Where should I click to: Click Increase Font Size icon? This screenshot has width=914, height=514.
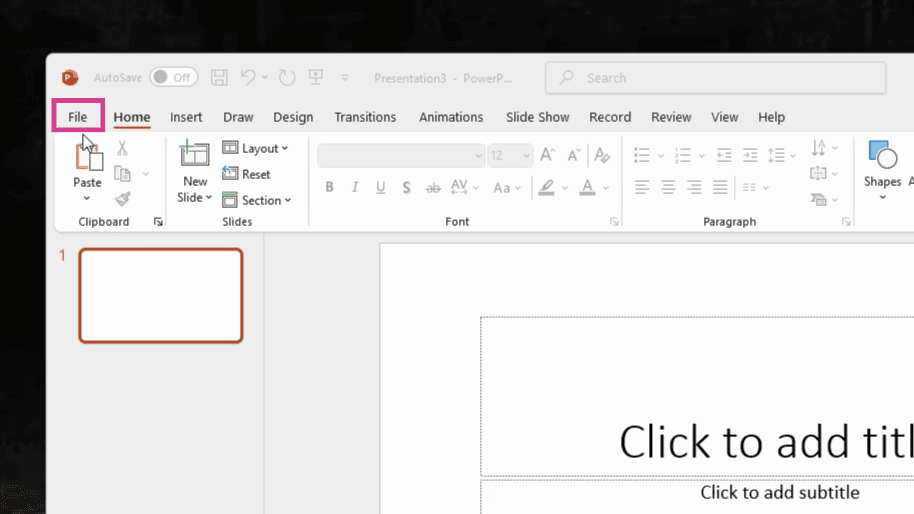coord(547,155)
